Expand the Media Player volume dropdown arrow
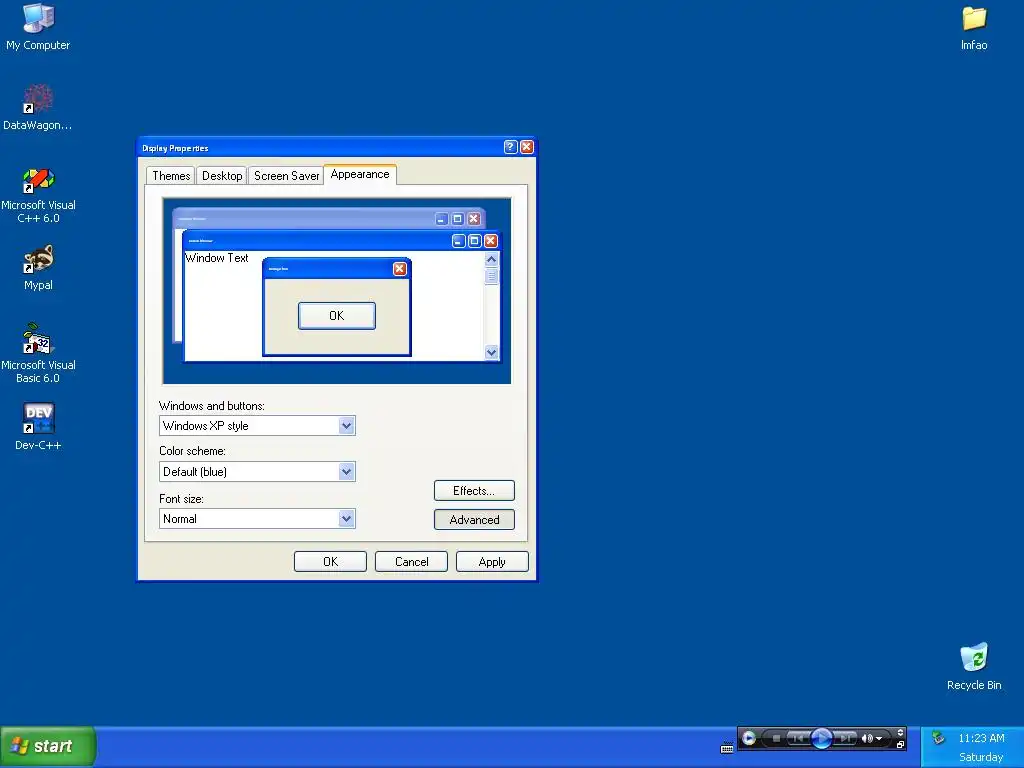The height and width of the screenshot is (768, 1024). coord(879,739)
